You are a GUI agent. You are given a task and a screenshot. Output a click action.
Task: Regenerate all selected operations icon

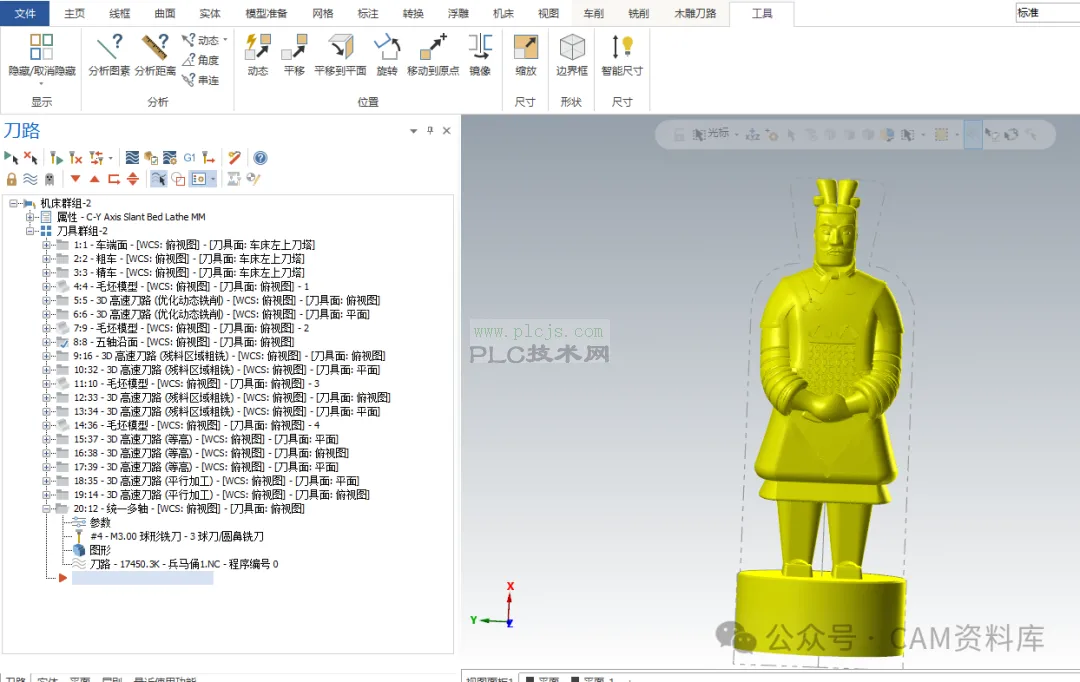56,158
